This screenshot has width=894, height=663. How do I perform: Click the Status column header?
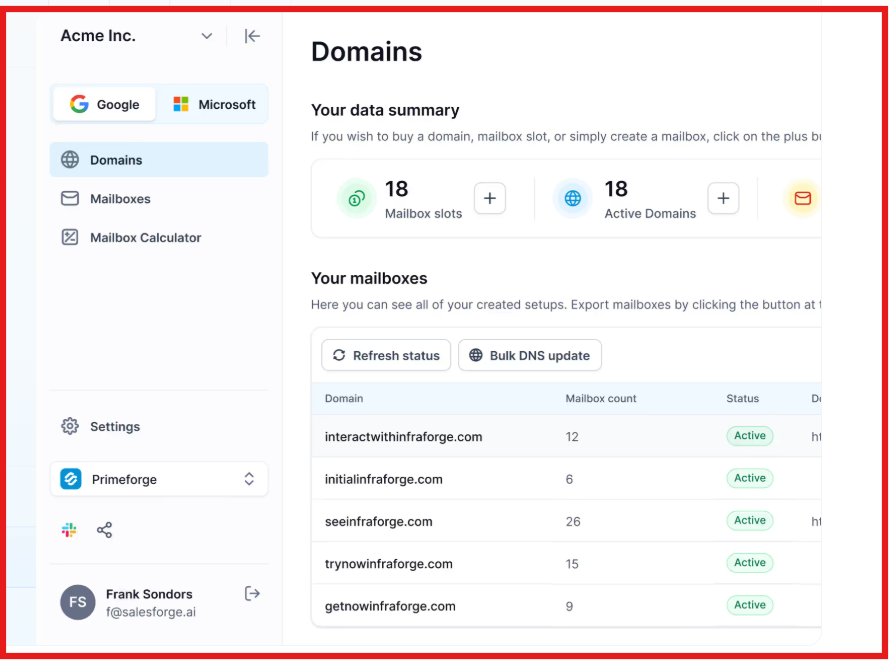coord(742,398)
